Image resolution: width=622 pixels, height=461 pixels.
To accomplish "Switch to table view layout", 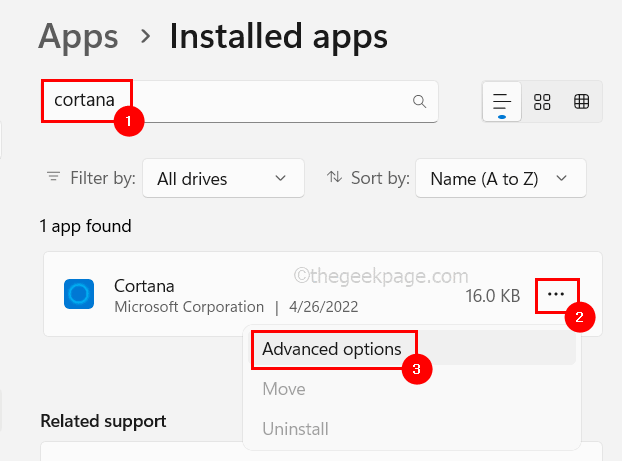I will (581, 102).
